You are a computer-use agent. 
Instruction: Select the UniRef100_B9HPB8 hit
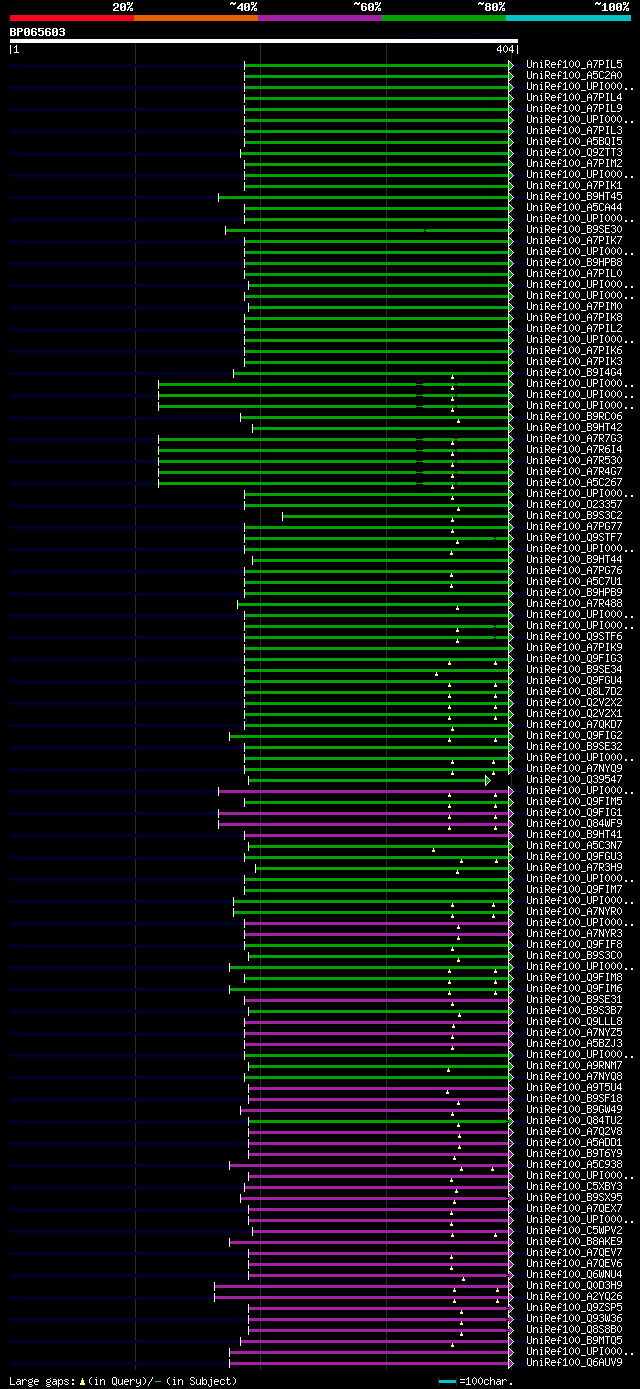[x=574, y=262]
